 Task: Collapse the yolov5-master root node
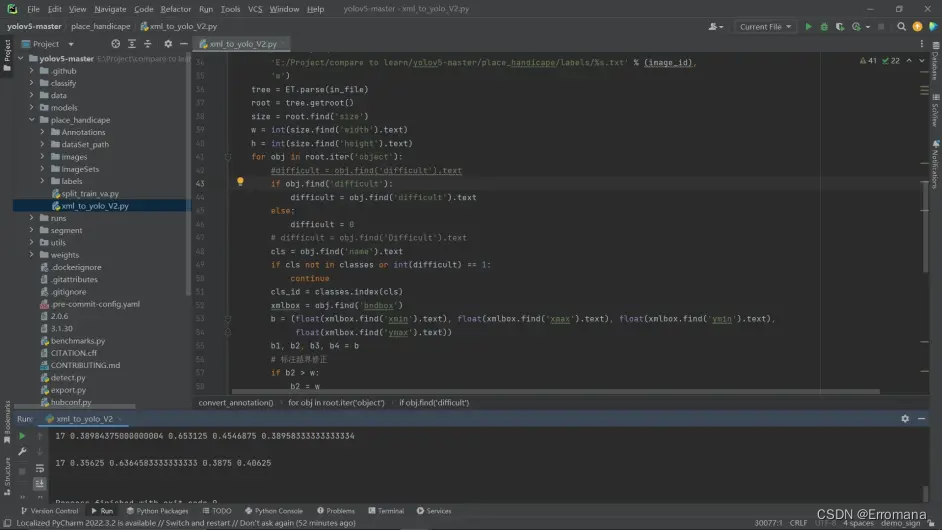tap(20, 58)
